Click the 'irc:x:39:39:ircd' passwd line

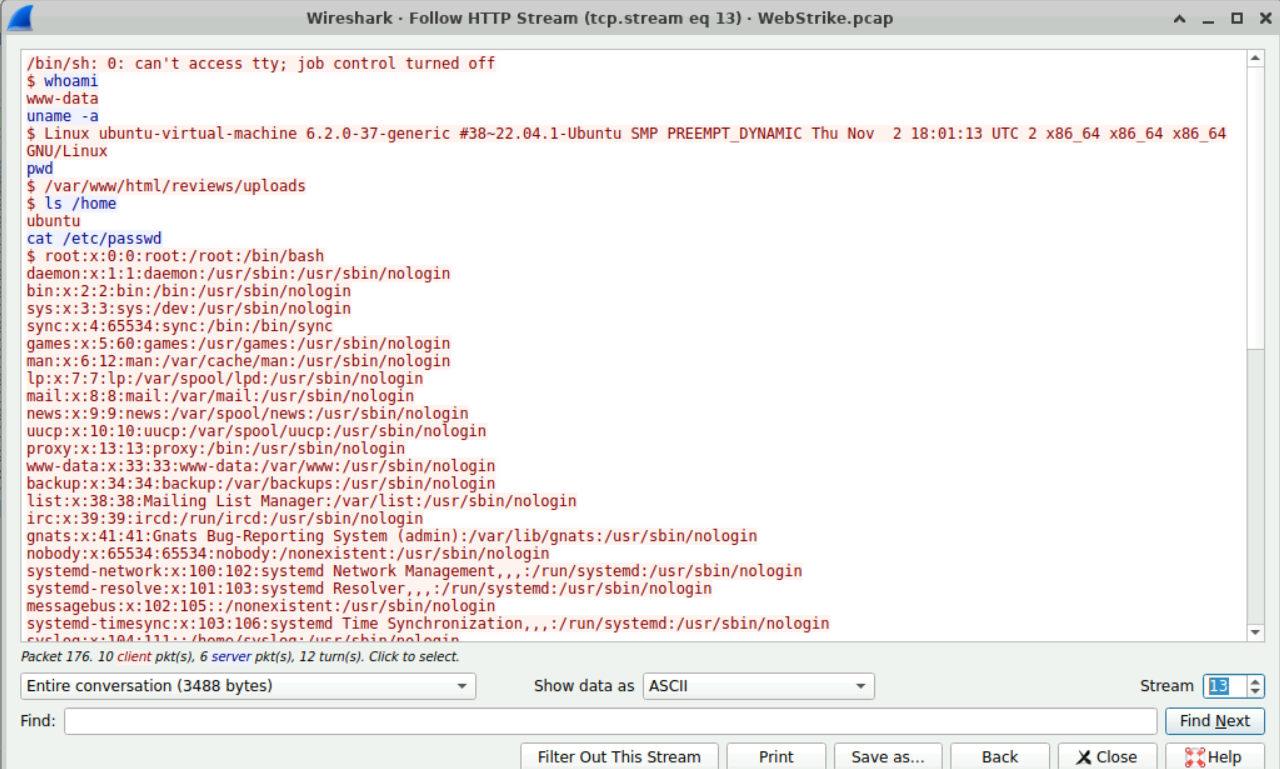225,518
